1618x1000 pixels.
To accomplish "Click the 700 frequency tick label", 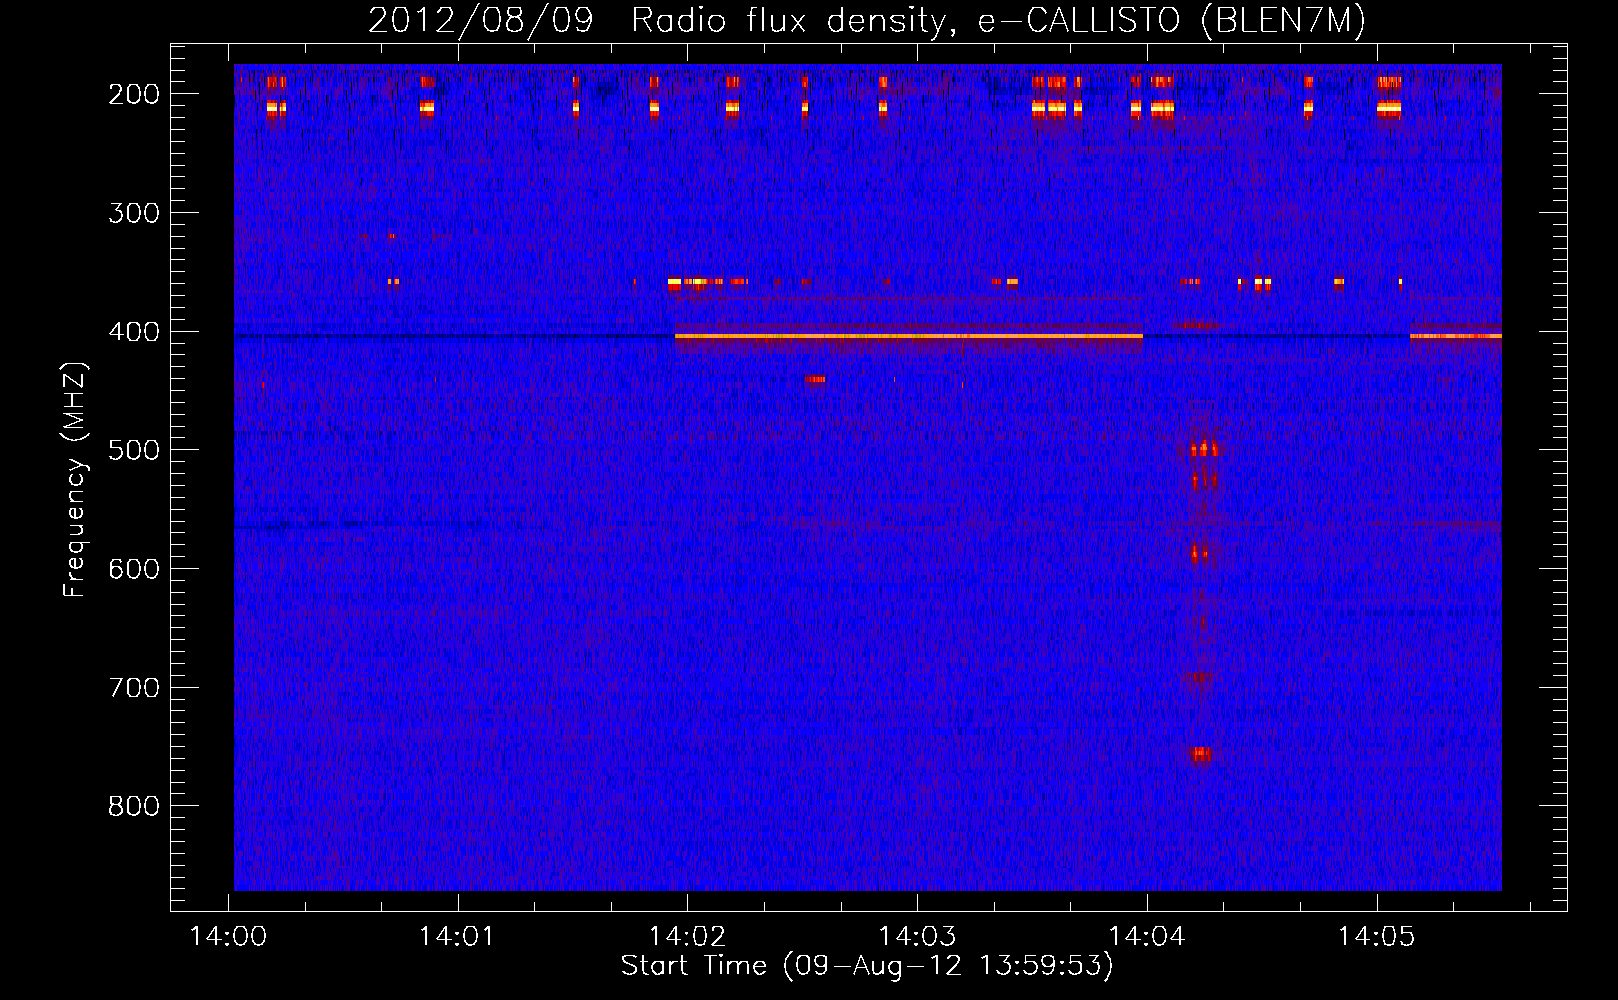I will click(x=134, y=688).
